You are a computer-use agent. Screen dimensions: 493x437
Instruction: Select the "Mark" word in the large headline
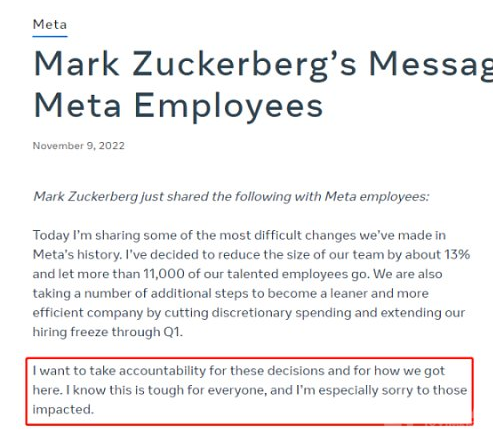coord(76,64)
